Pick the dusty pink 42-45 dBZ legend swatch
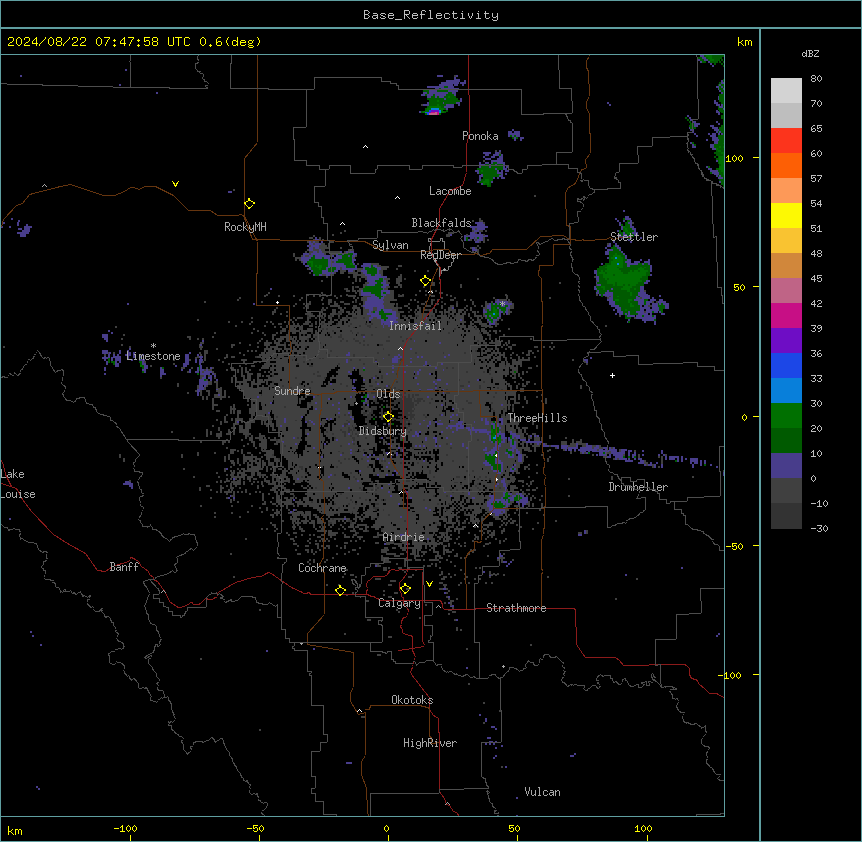The width and height of the screenshot is (862, 842). pyautogui.click(x=786, y=291)
